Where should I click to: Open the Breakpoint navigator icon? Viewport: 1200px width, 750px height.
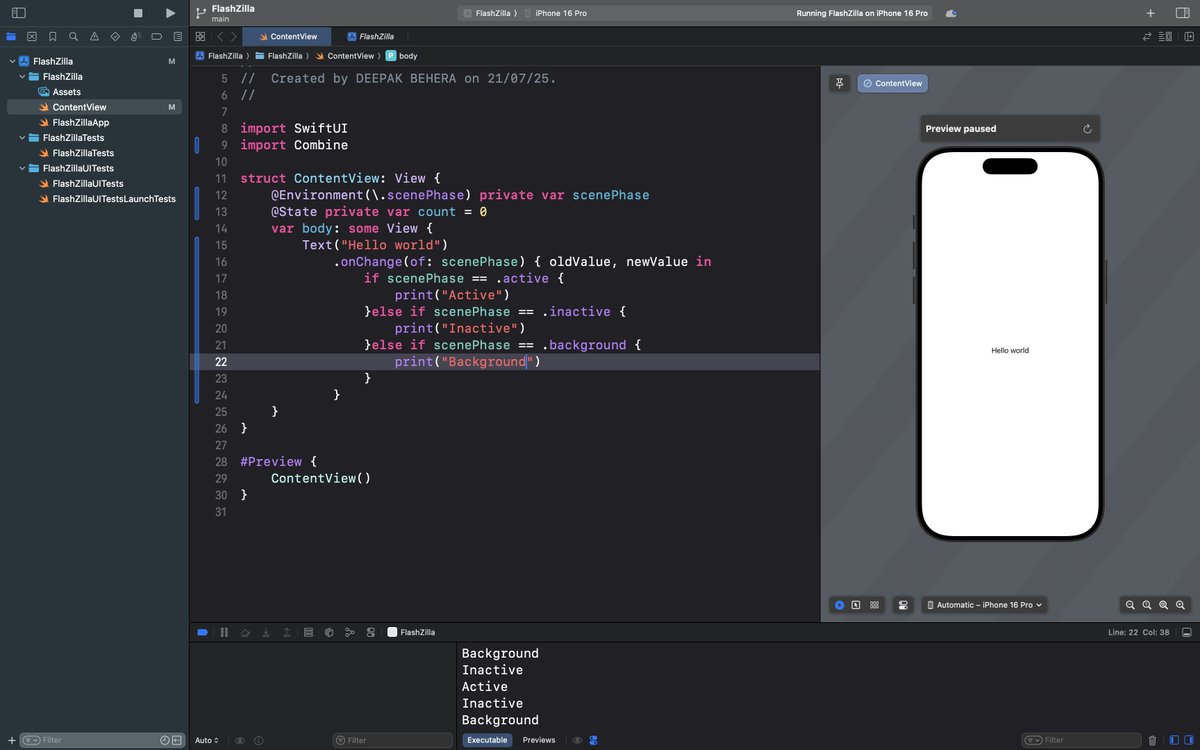pyautogui.click(x=156, y=36)
